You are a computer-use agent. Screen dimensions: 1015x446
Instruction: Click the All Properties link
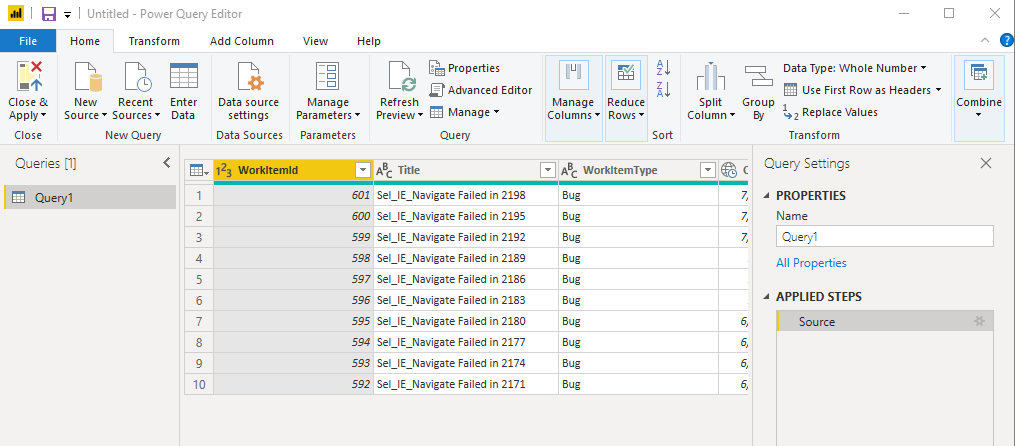(811, 263)
